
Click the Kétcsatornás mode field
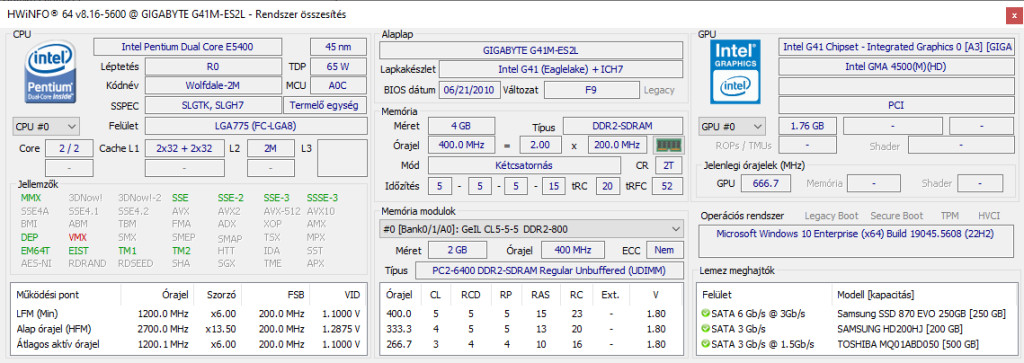[x=524, y=165]
